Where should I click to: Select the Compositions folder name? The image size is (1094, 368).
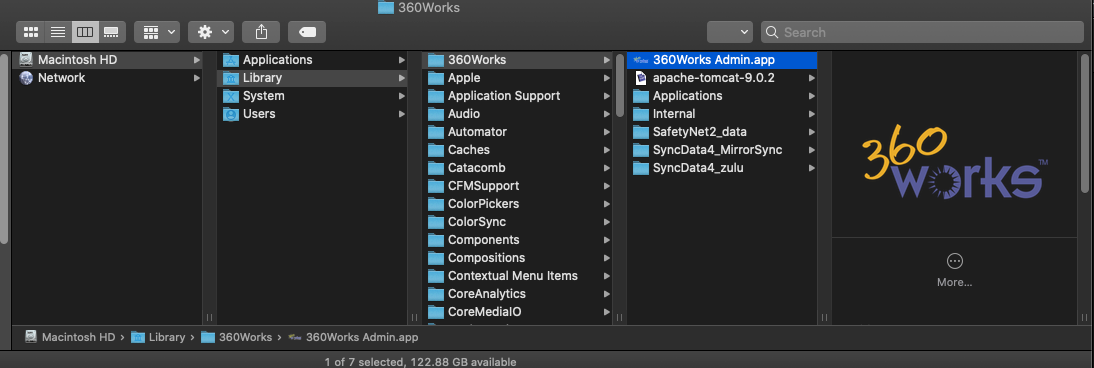pos(486,258)
